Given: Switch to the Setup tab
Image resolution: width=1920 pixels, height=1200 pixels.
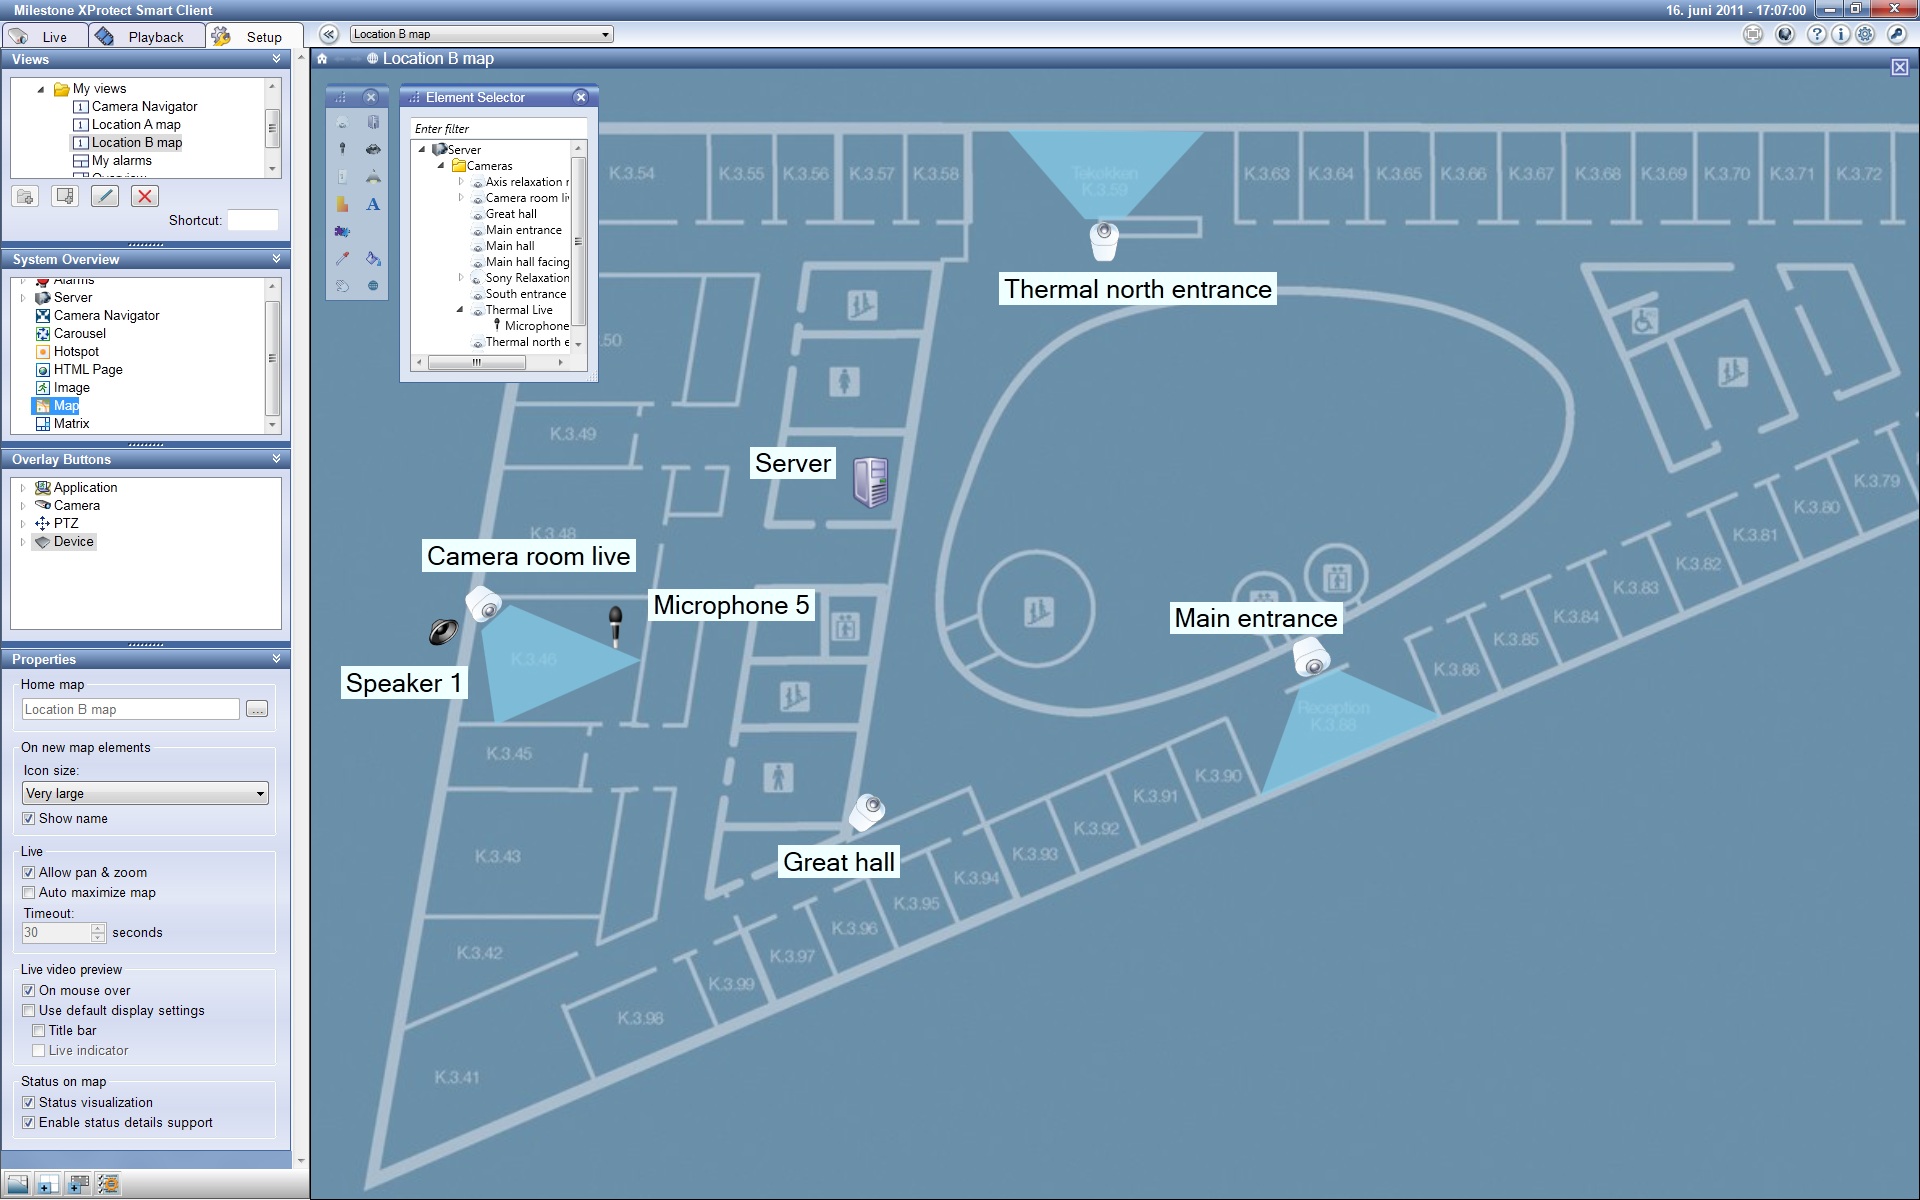Looking at the screenshot, I should [254, 37].
